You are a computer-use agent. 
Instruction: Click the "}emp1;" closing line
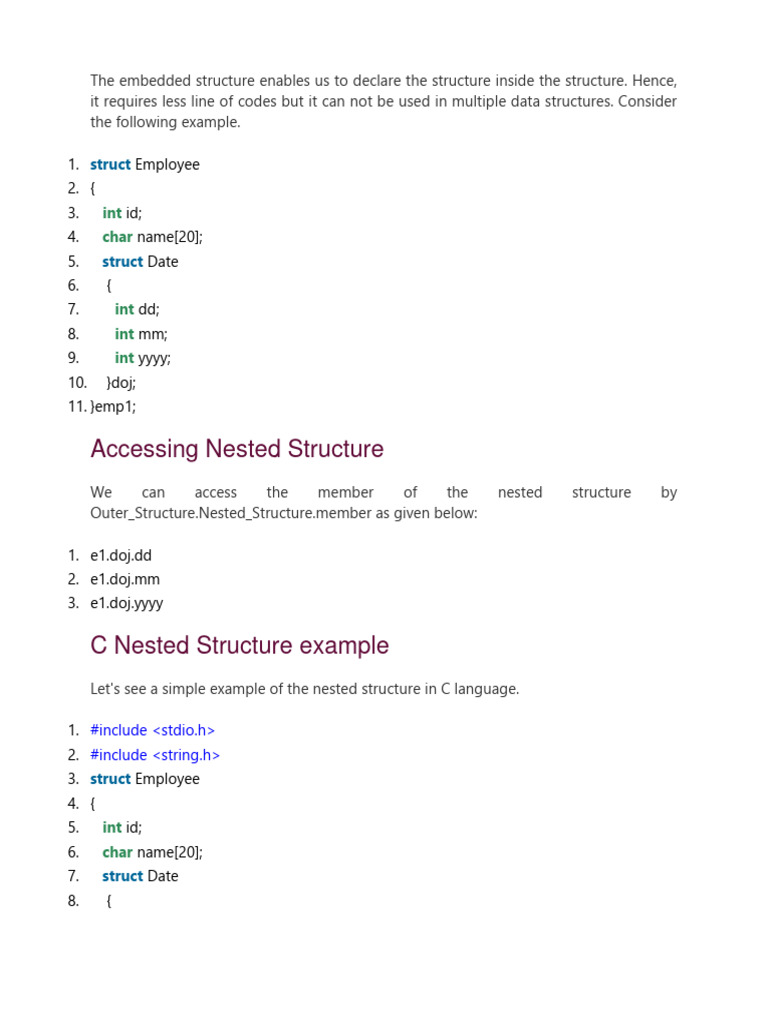113,407
